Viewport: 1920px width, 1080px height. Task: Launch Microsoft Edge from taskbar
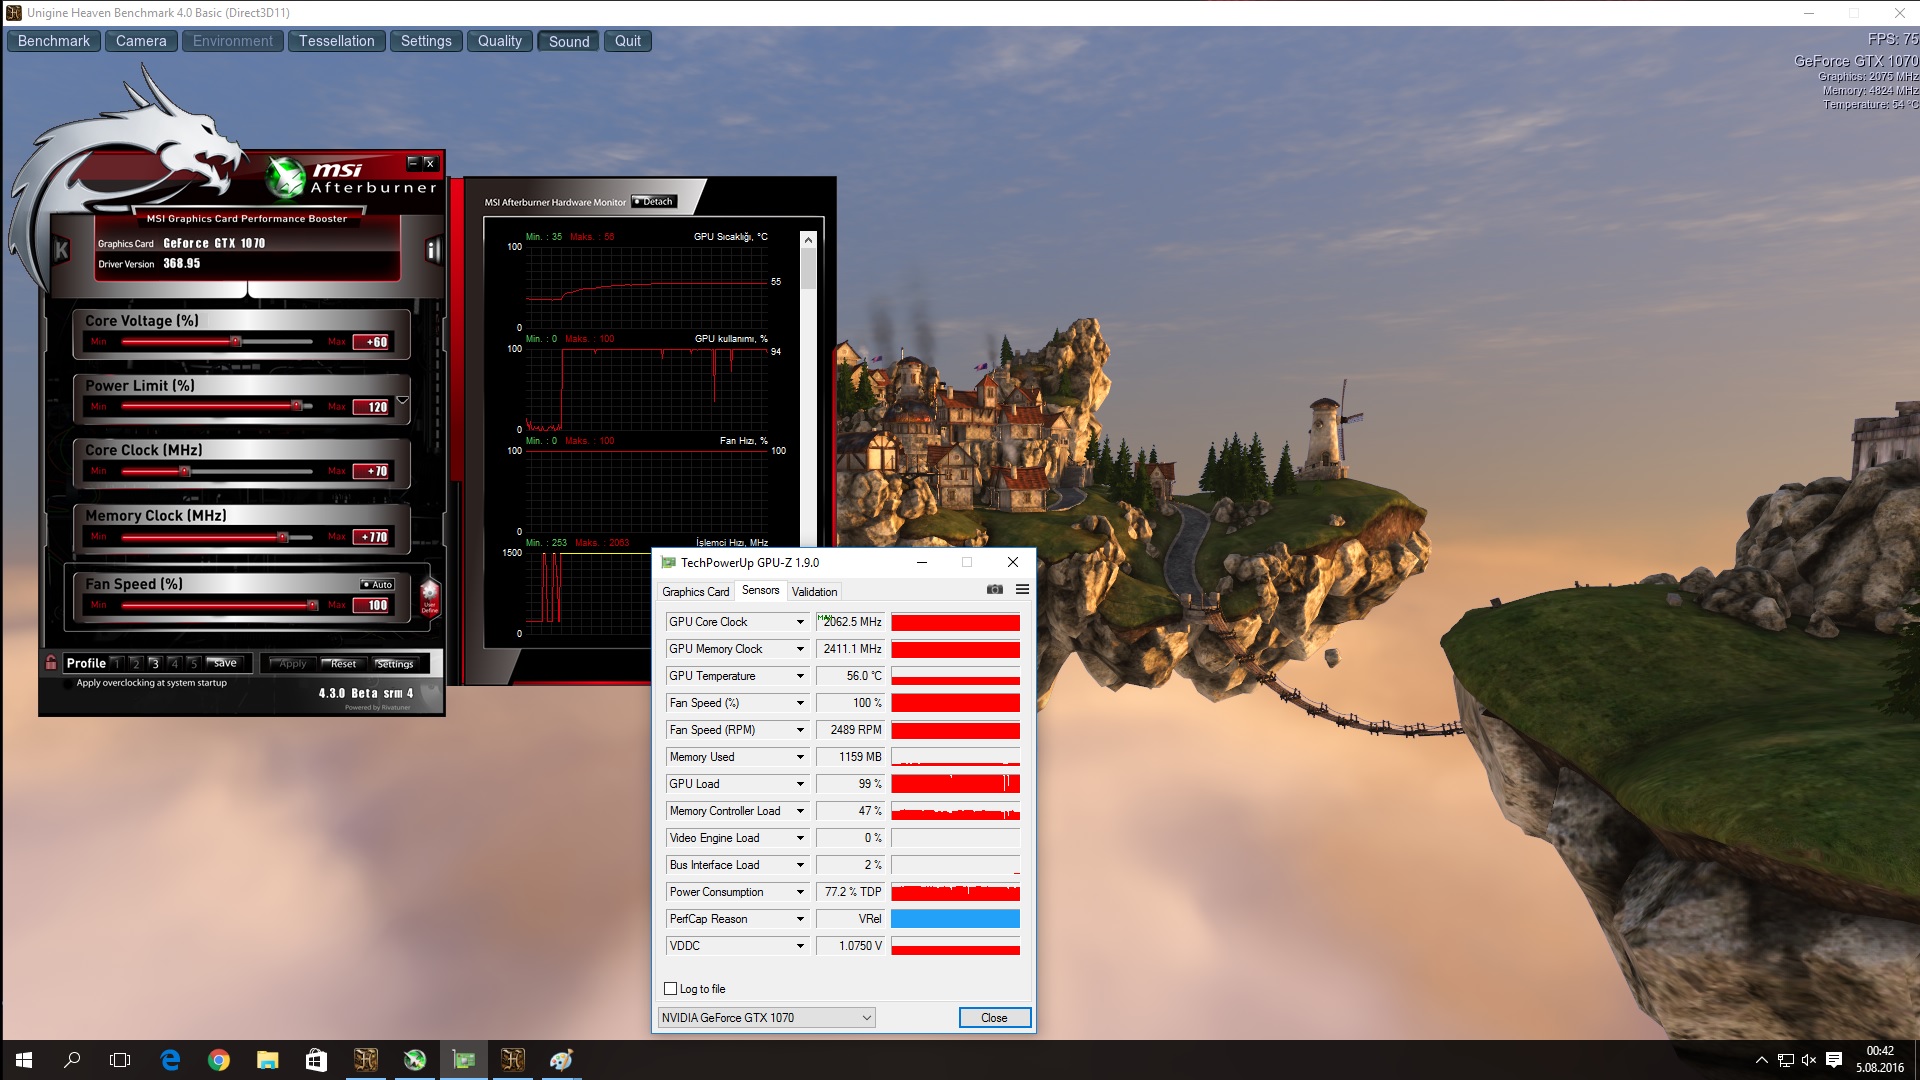pyautogui.click(x=170, y=1060)
